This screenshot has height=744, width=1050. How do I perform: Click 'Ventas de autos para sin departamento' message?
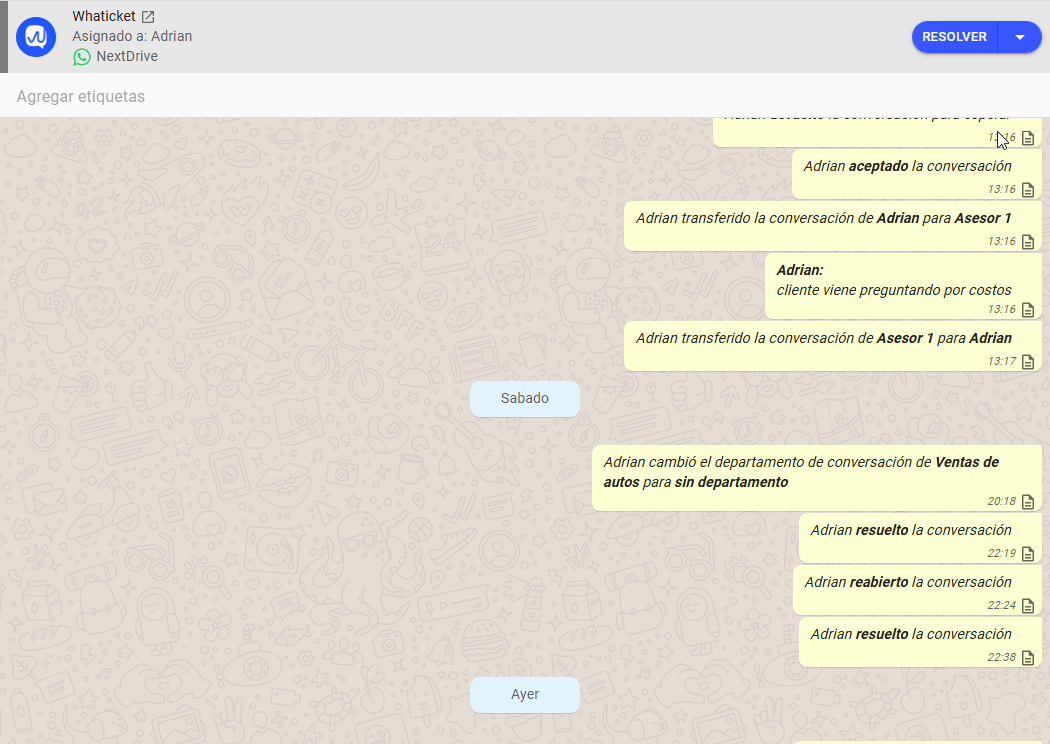pos(817,477)
